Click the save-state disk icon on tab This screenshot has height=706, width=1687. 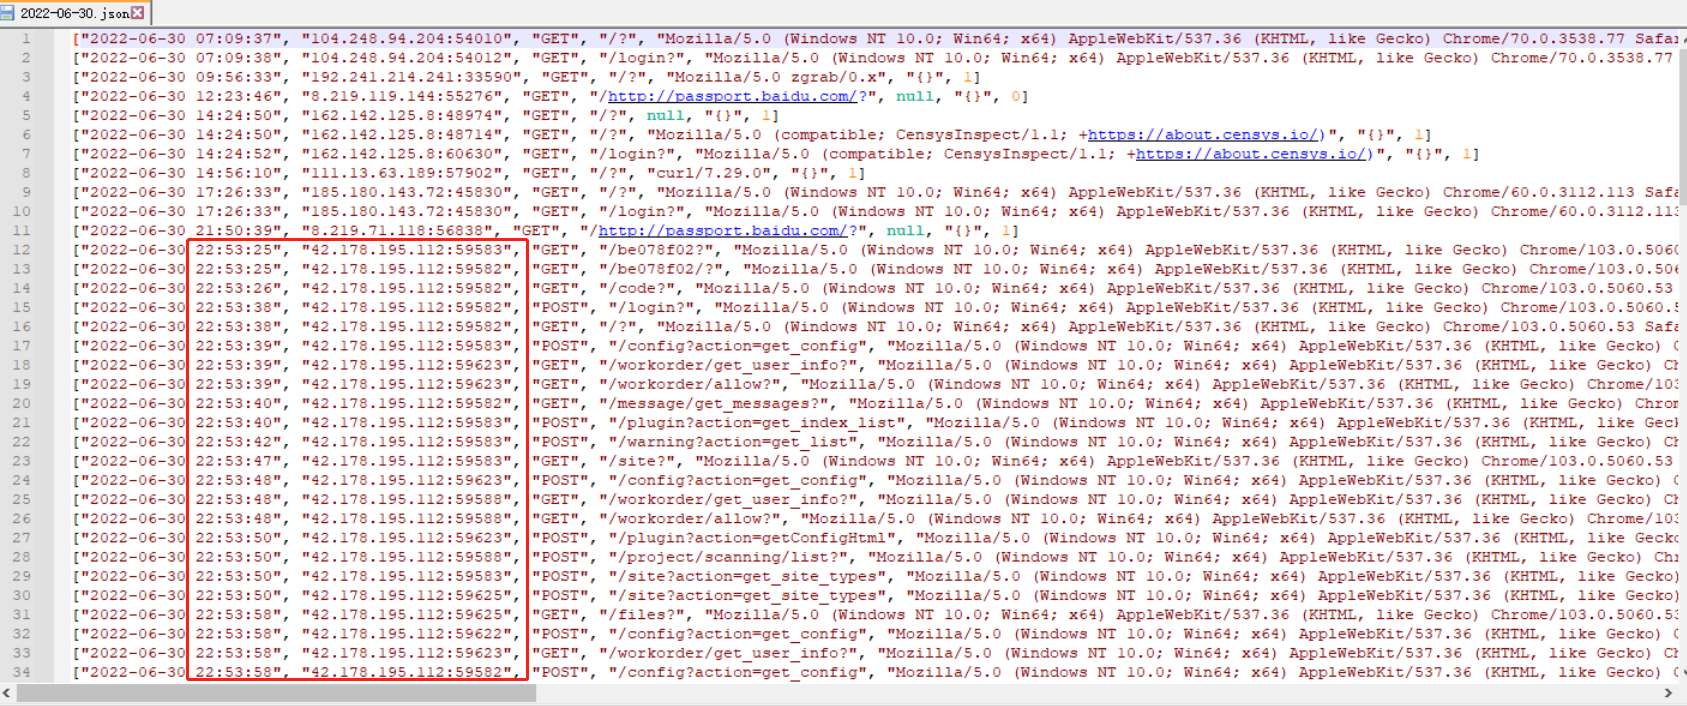click(x=9, y=13)
